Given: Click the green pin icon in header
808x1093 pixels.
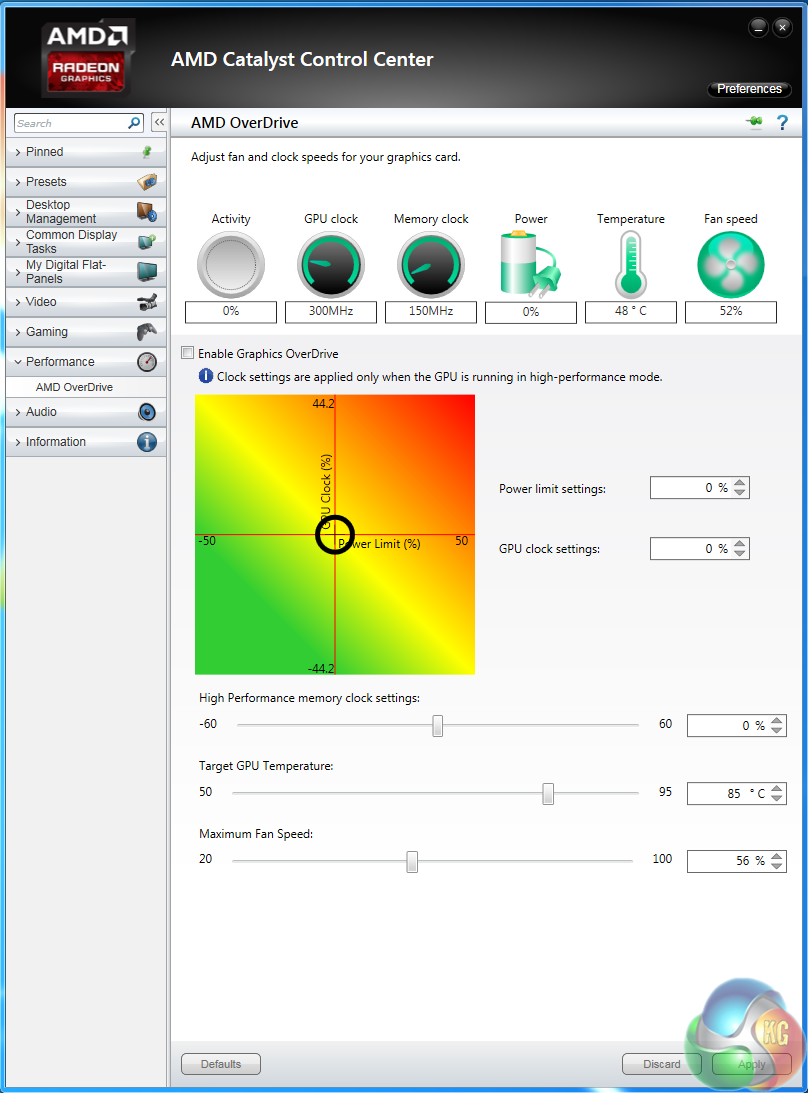Looking at the screenshot, I should tap(754, 123).
